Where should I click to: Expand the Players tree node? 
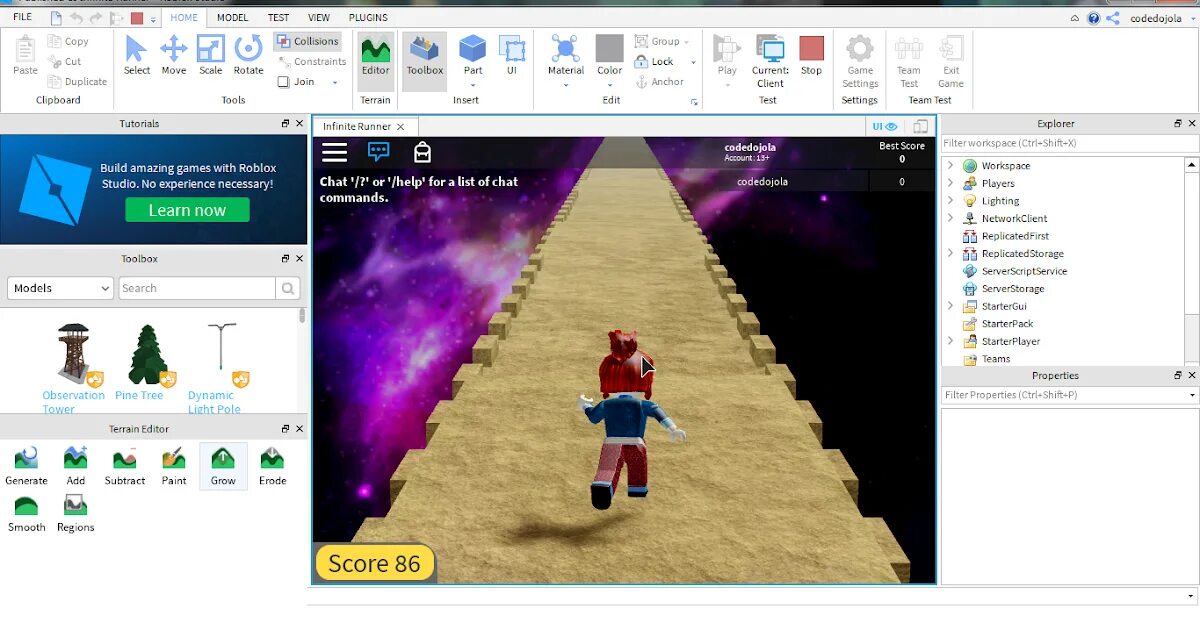950,183
